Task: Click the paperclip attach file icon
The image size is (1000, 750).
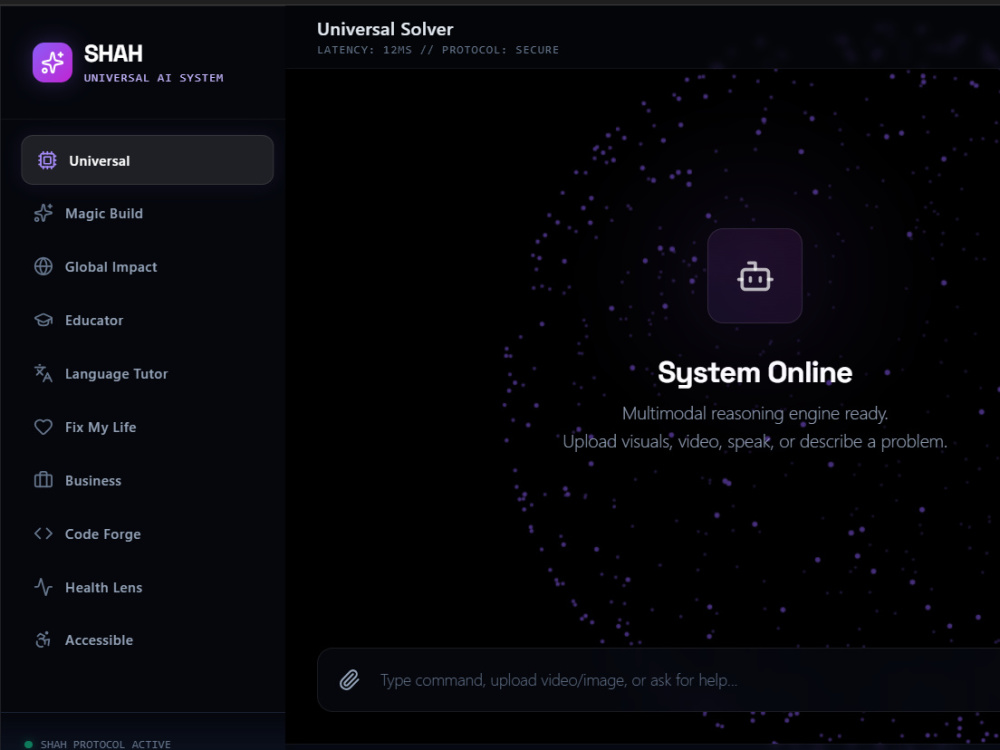Action: [x=349, y=680]
